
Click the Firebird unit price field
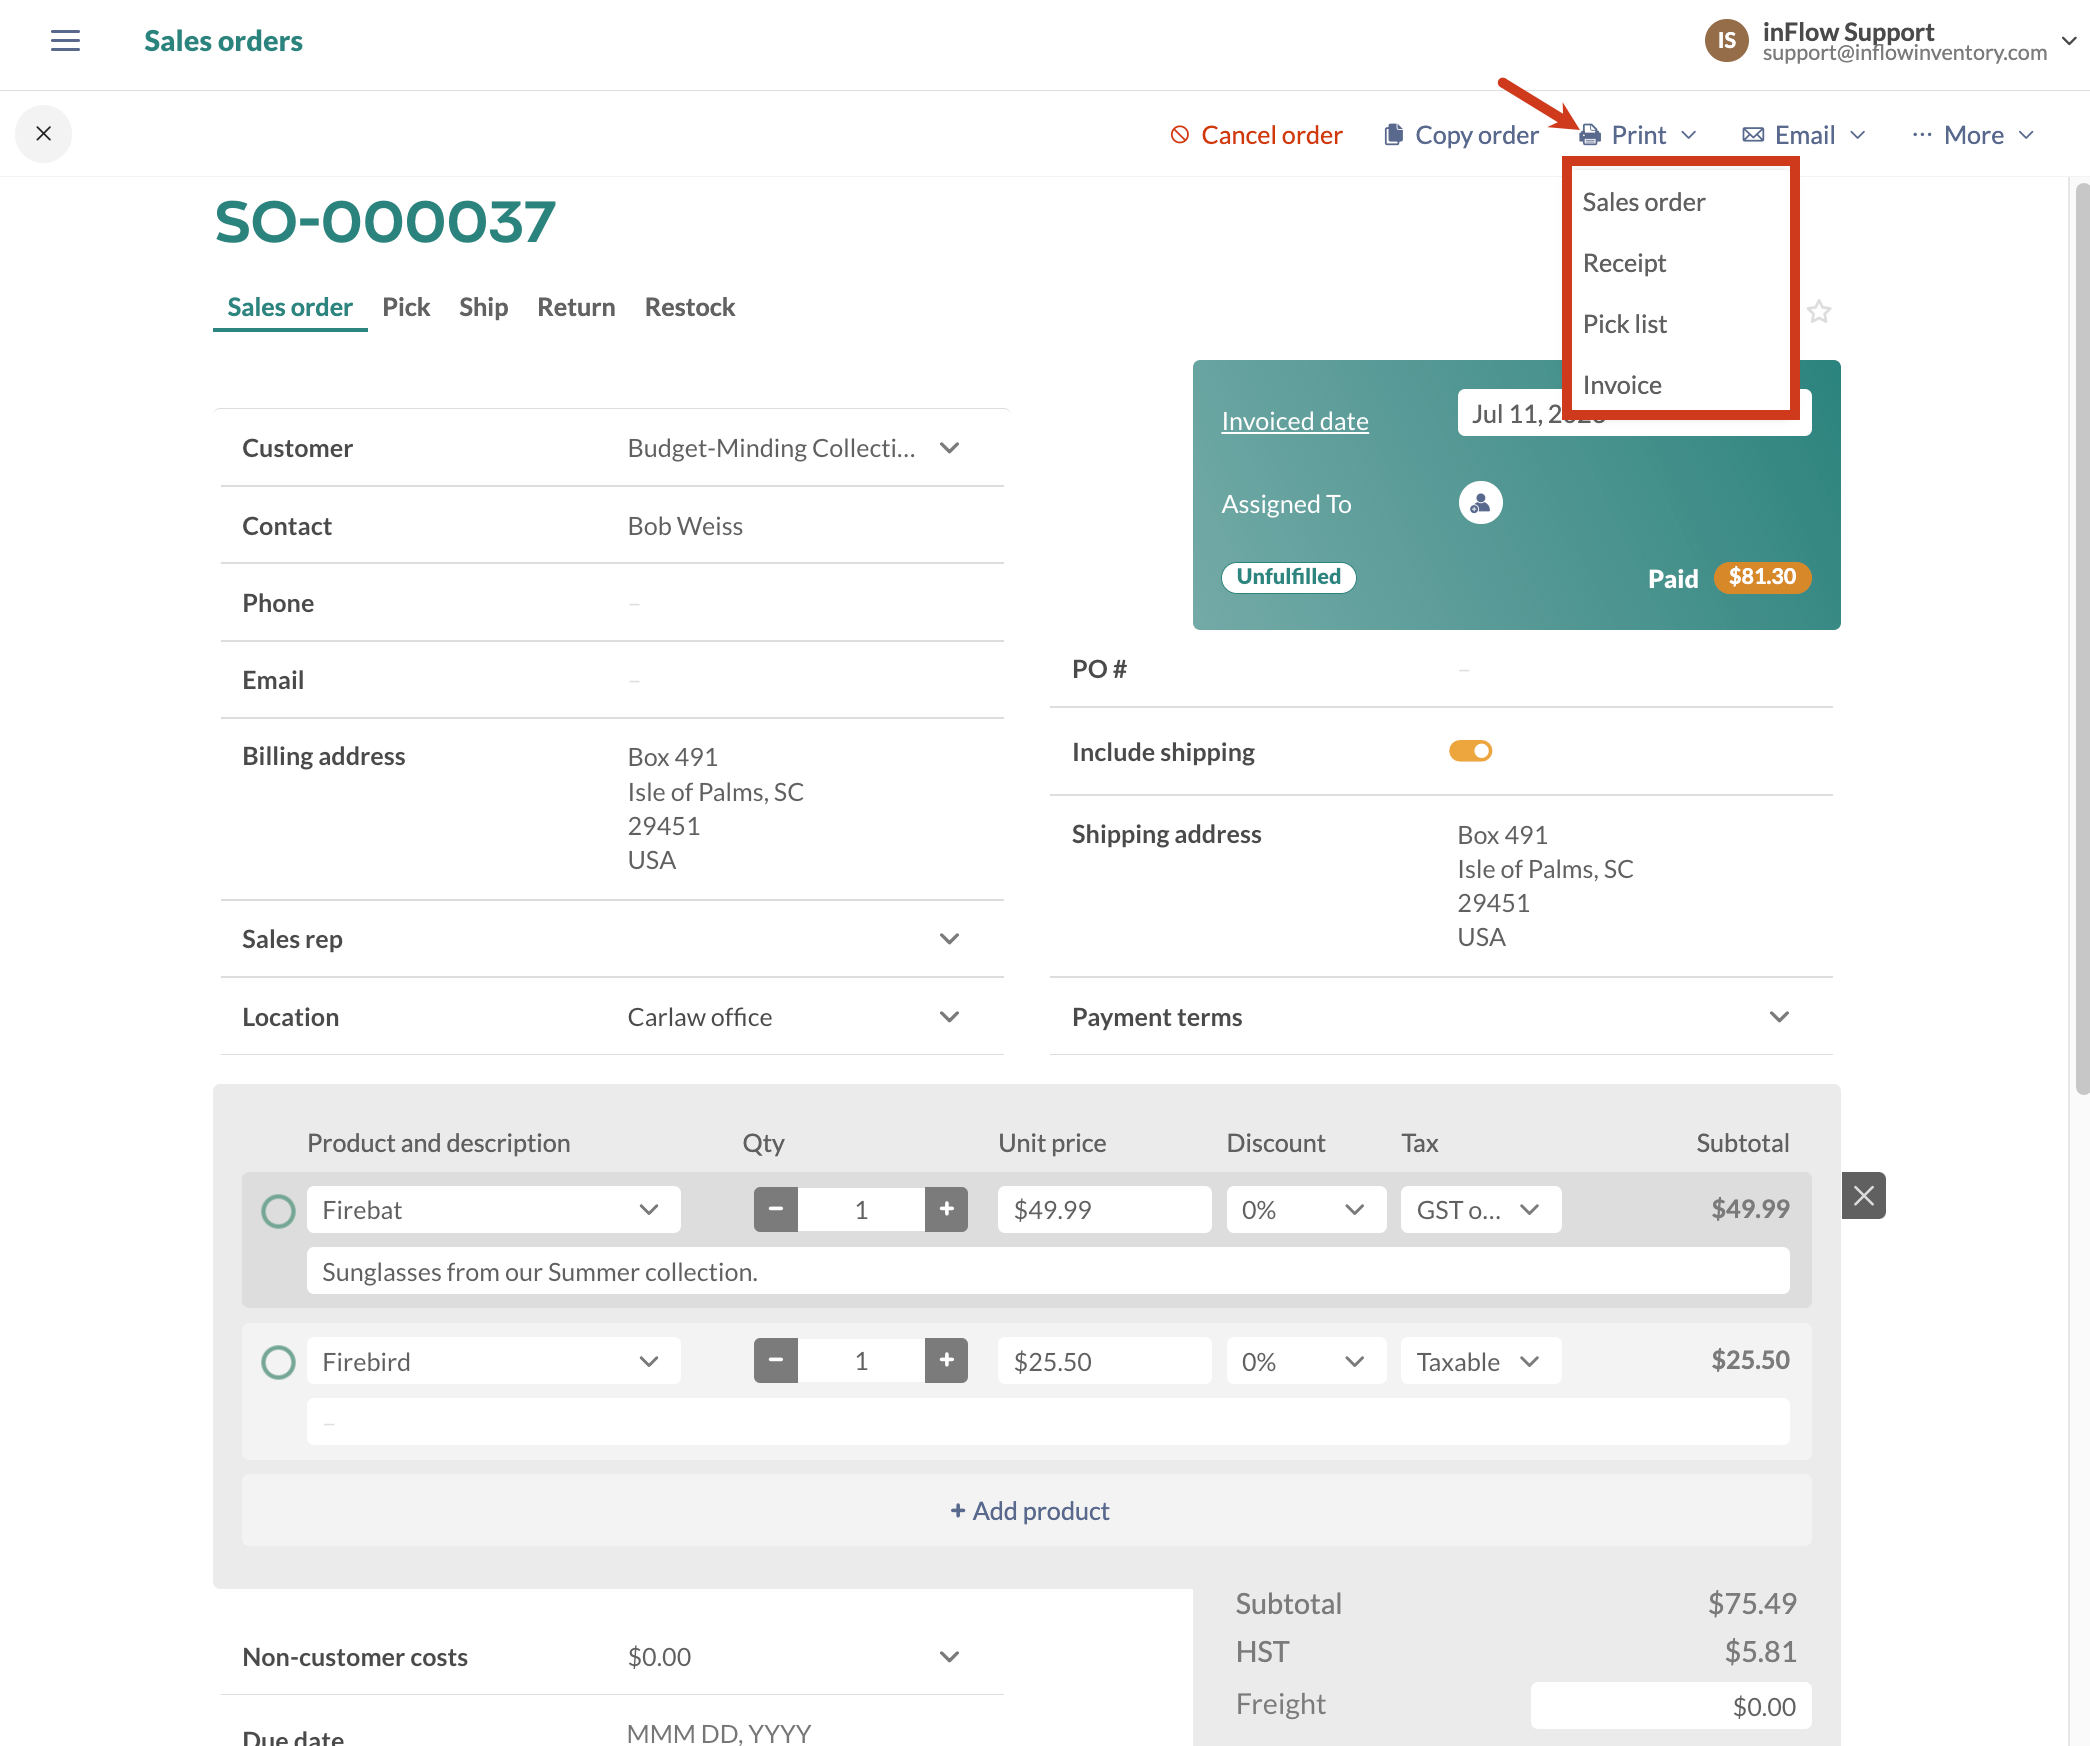[x=1104, y=1361]
